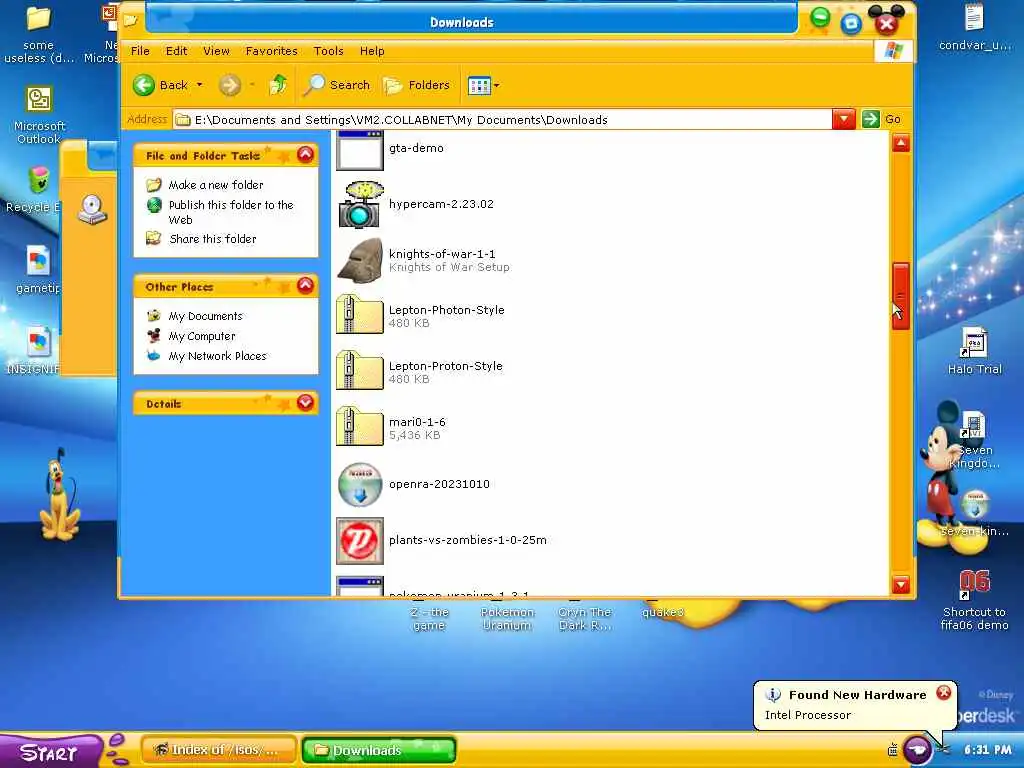Image resolution: width=1024 pixels, height=768 pixels.
Task: Toggle the Folders pane
Action: click(417, 85)
